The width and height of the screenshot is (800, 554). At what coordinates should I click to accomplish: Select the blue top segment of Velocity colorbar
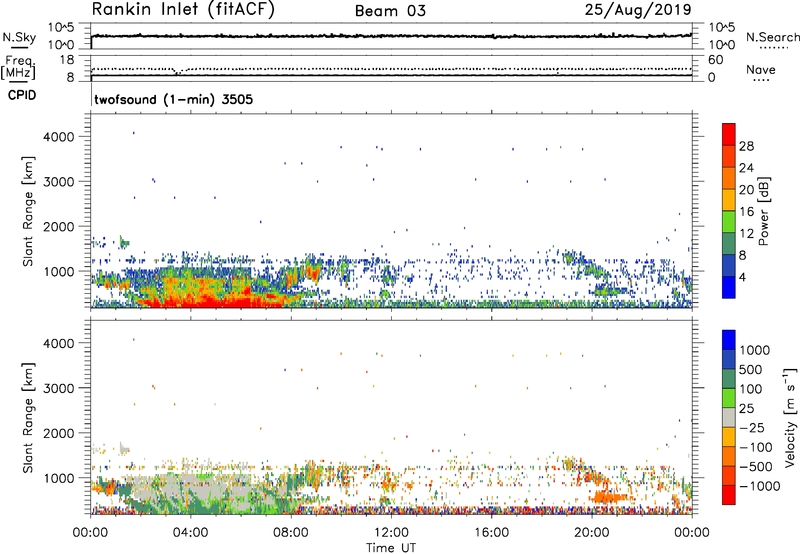click(729, 340)
